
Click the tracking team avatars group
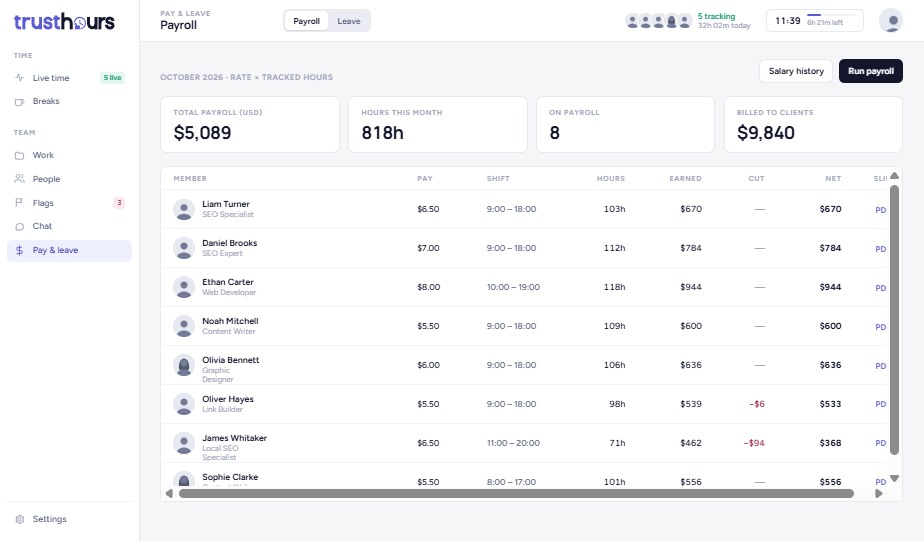658,21
